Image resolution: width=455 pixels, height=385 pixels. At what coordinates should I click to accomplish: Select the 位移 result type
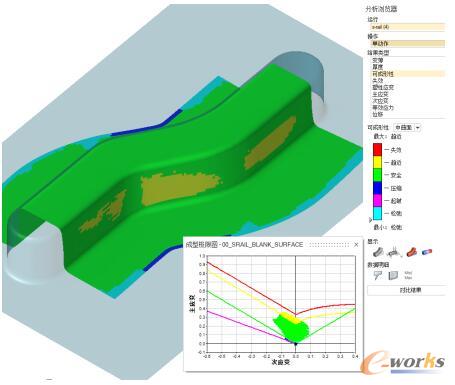click(378, 114)
